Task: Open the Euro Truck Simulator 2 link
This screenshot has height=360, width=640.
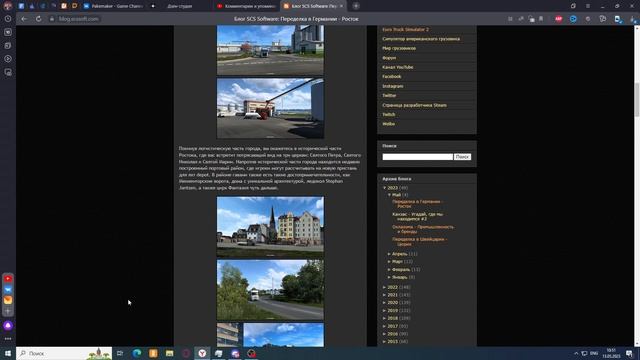Action: pyautogui.click(x=405, y=29)
